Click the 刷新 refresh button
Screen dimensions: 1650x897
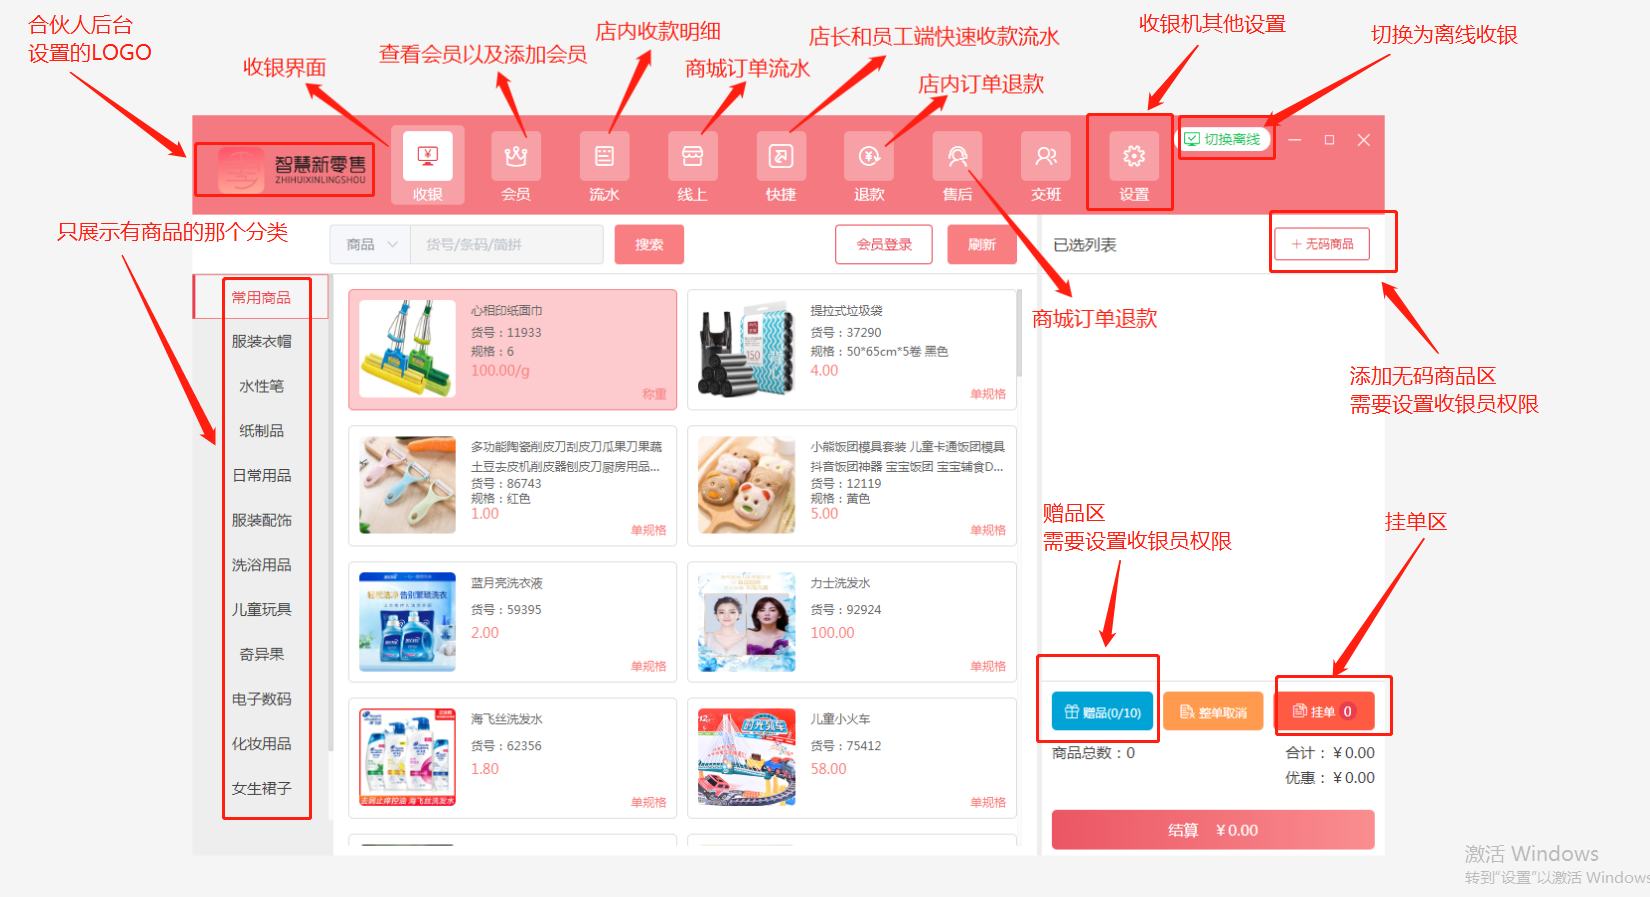point(982,244)
